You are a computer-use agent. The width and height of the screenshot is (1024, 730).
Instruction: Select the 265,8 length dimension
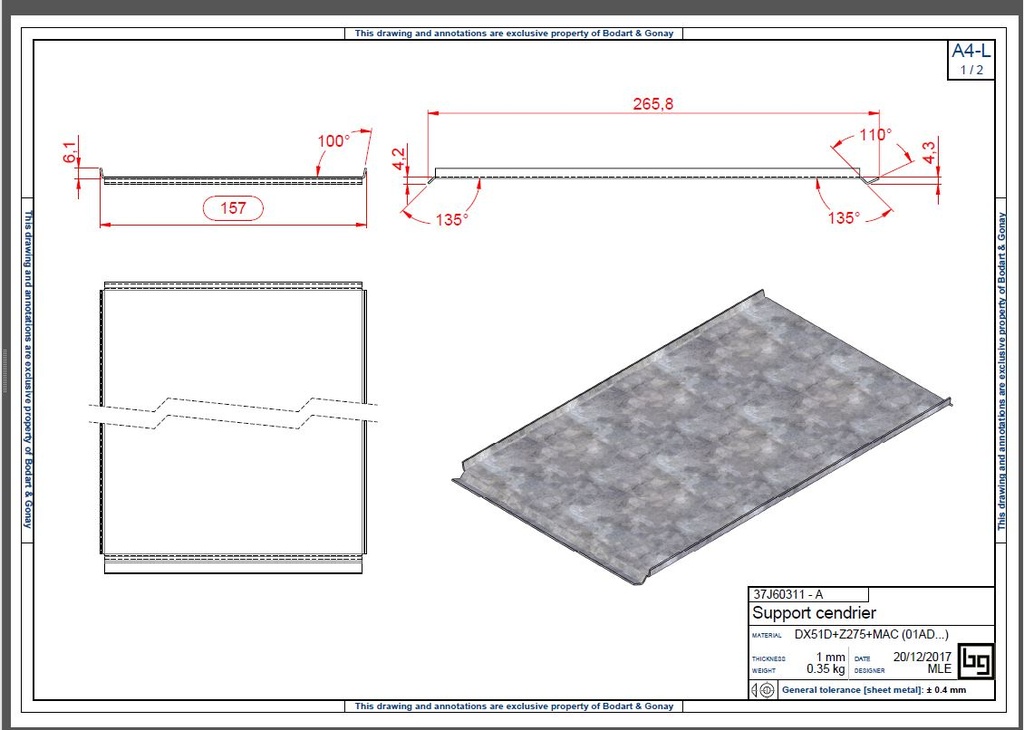(653, 104)
